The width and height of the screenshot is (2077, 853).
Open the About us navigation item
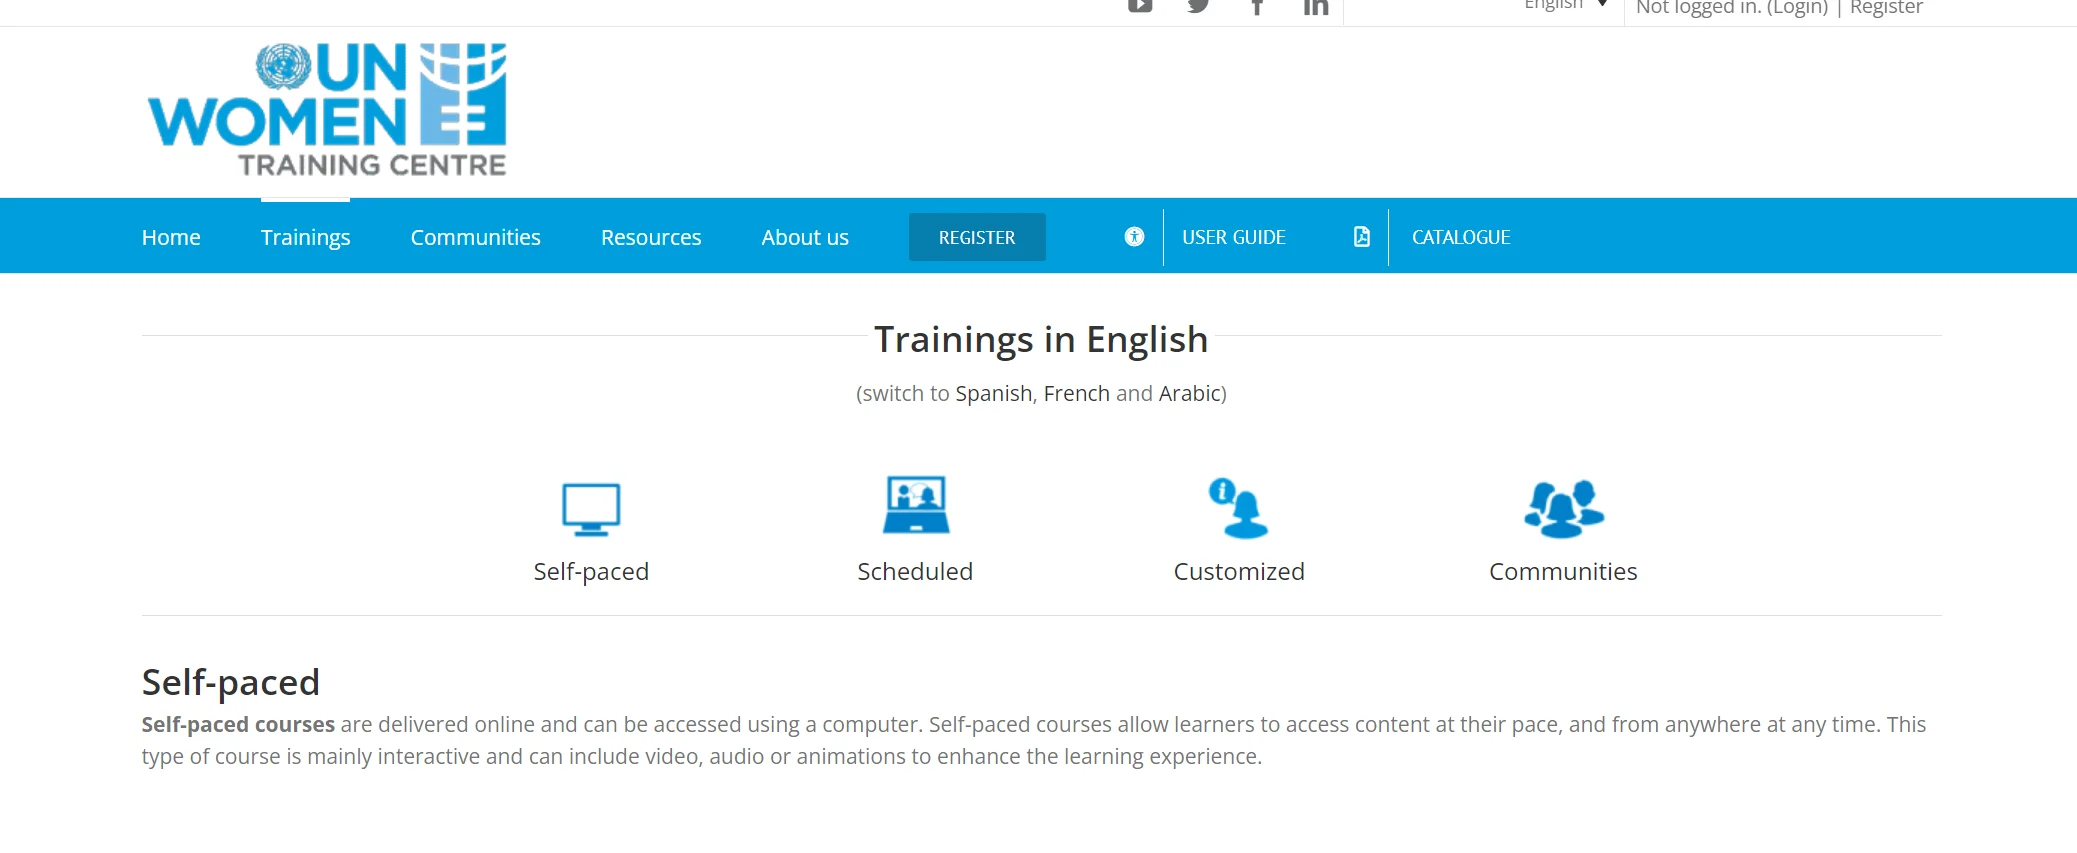pos(805,237)
